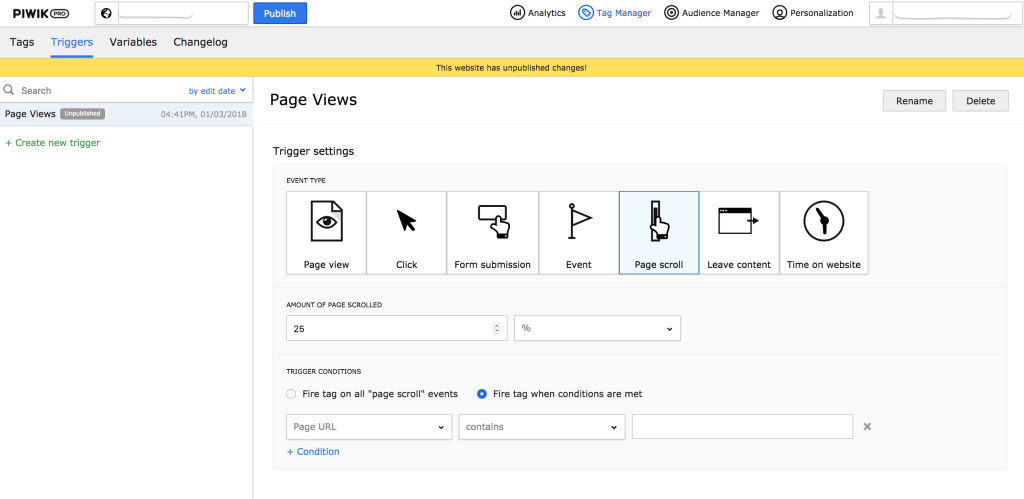Select the Page view event type
Viewport: 1024px width, 499px height.
327,233
